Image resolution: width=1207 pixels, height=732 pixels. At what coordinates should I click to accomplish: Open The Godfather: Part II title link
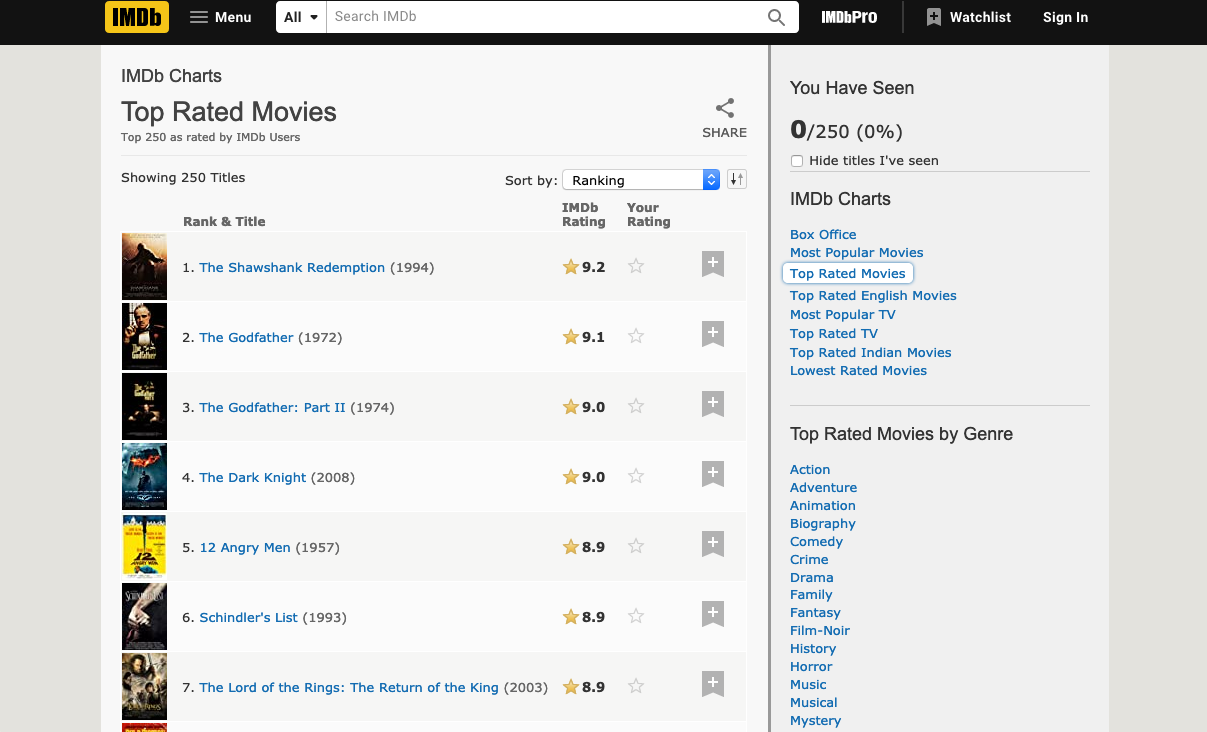click(272, 407)
